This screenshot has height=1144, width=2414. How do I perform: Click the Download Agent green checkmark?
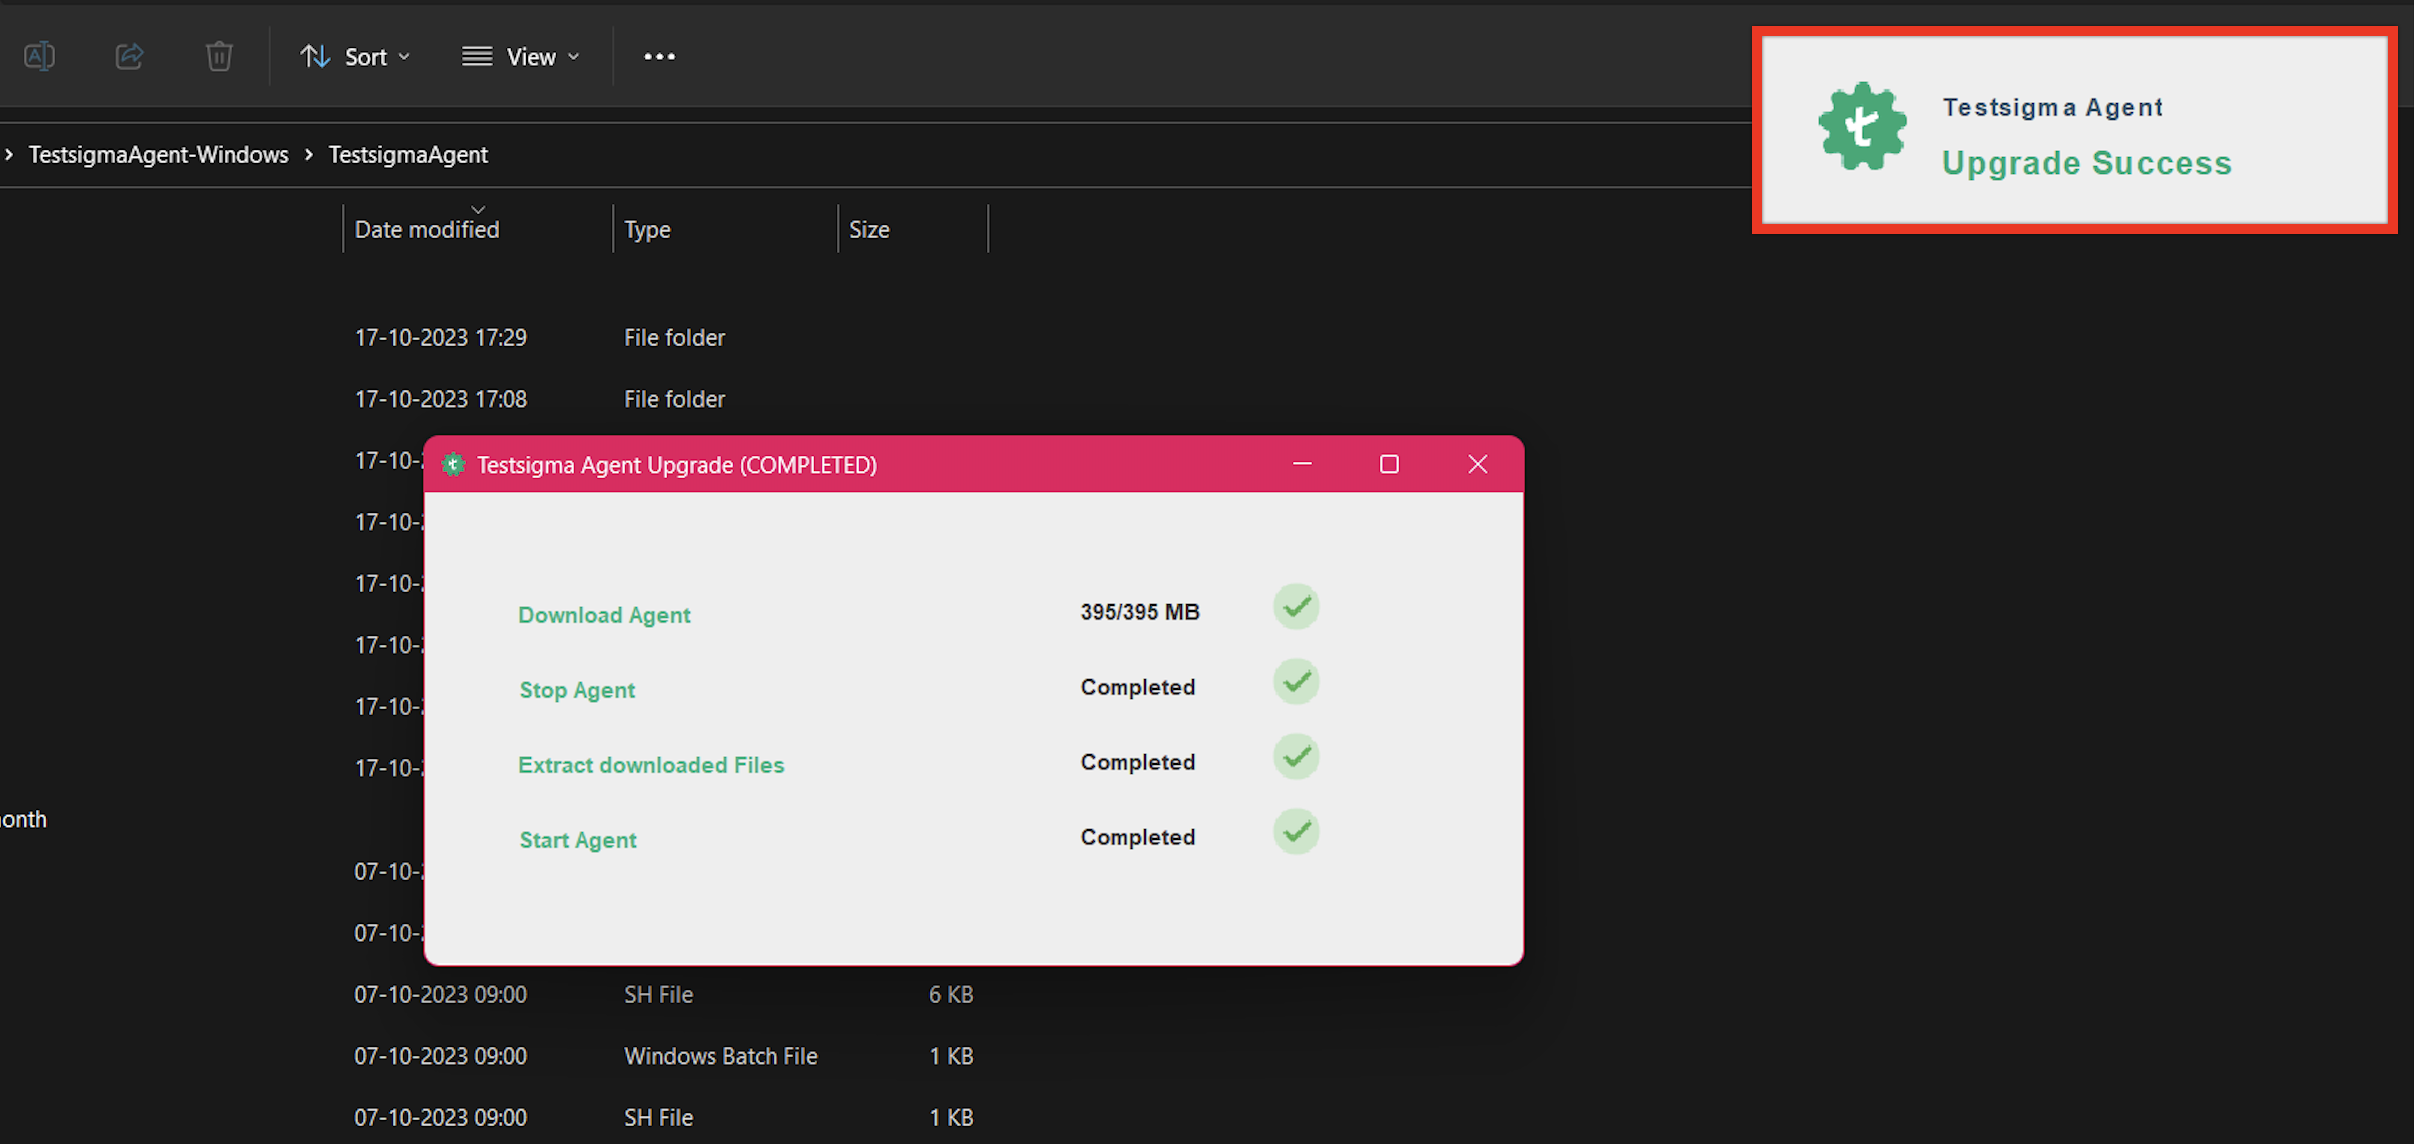pyautogui.click(x=1296, y=607)
